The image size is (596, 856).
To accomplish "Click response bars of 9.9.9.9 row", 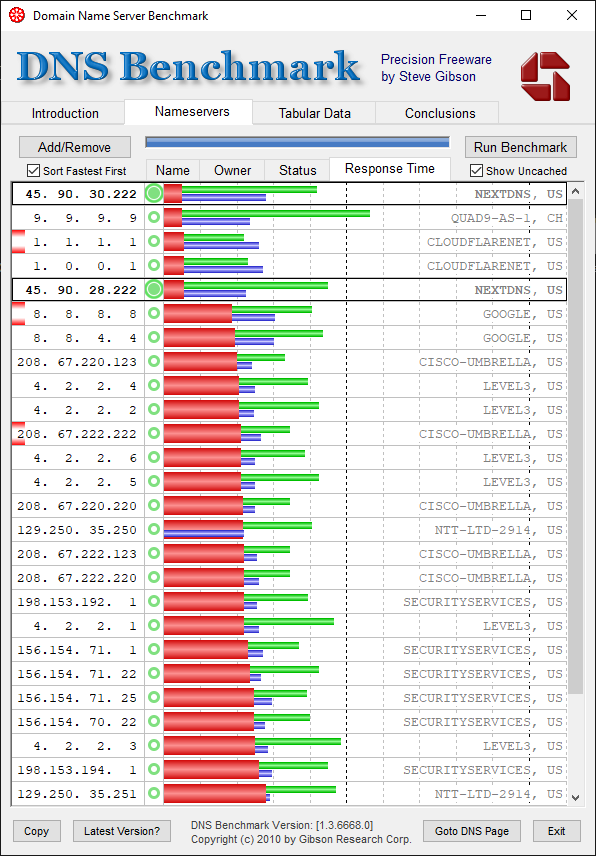I will (267, 217).
